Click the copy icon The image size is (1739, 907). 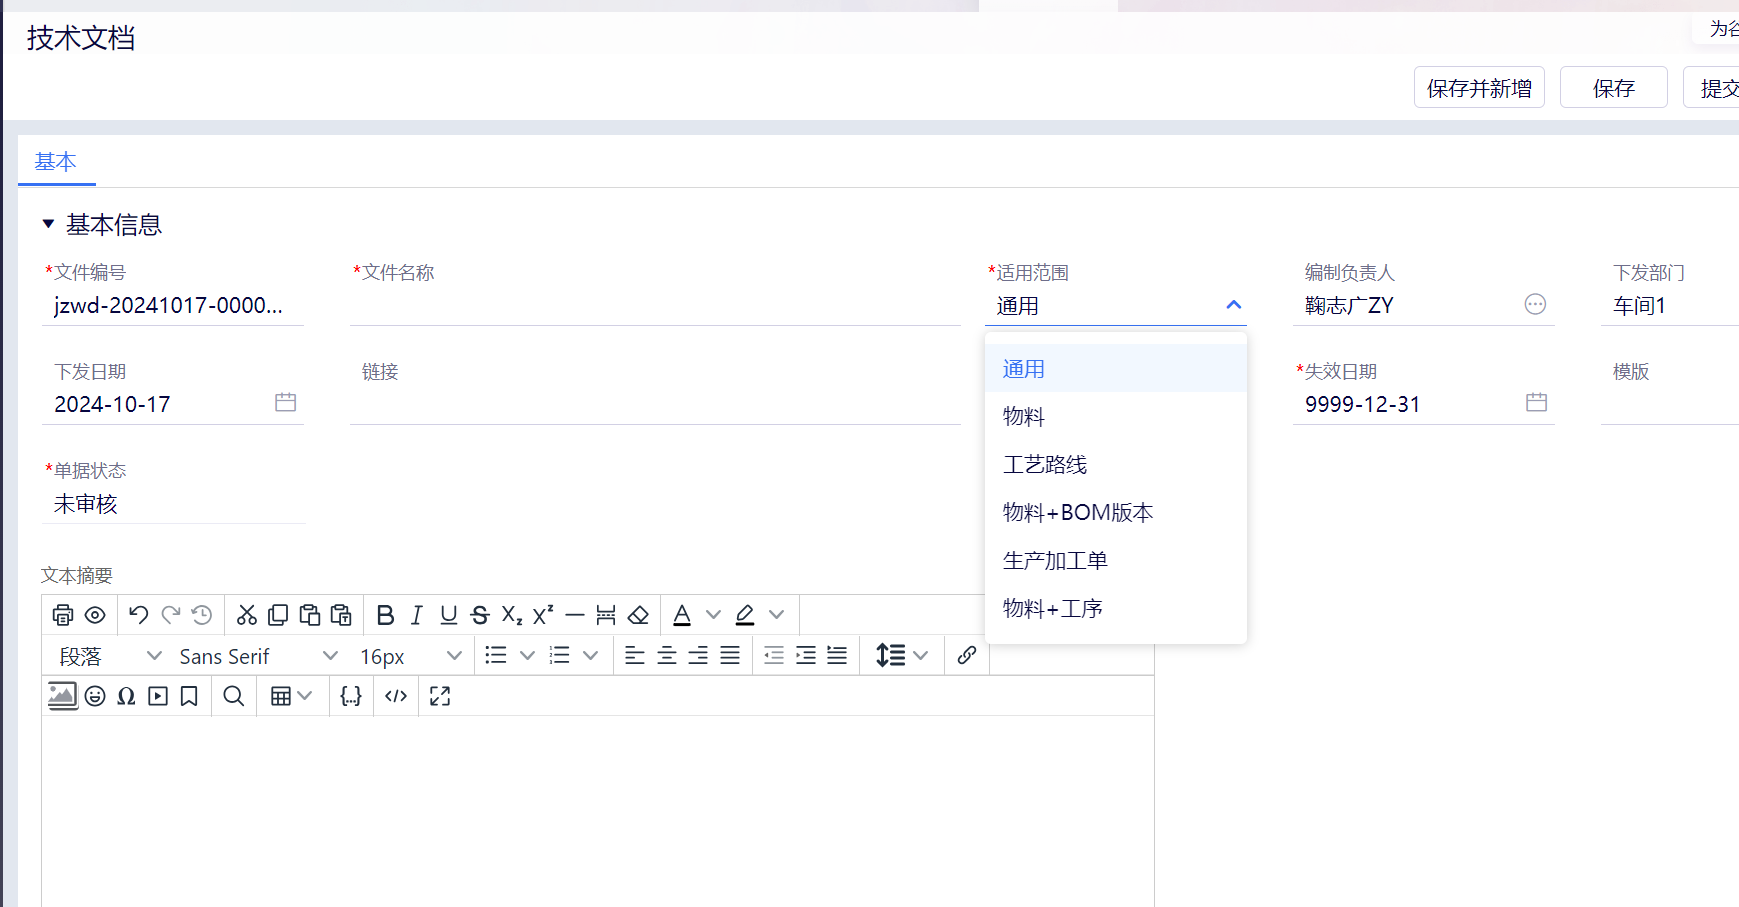pyautogui.click(x=278, y=615)
